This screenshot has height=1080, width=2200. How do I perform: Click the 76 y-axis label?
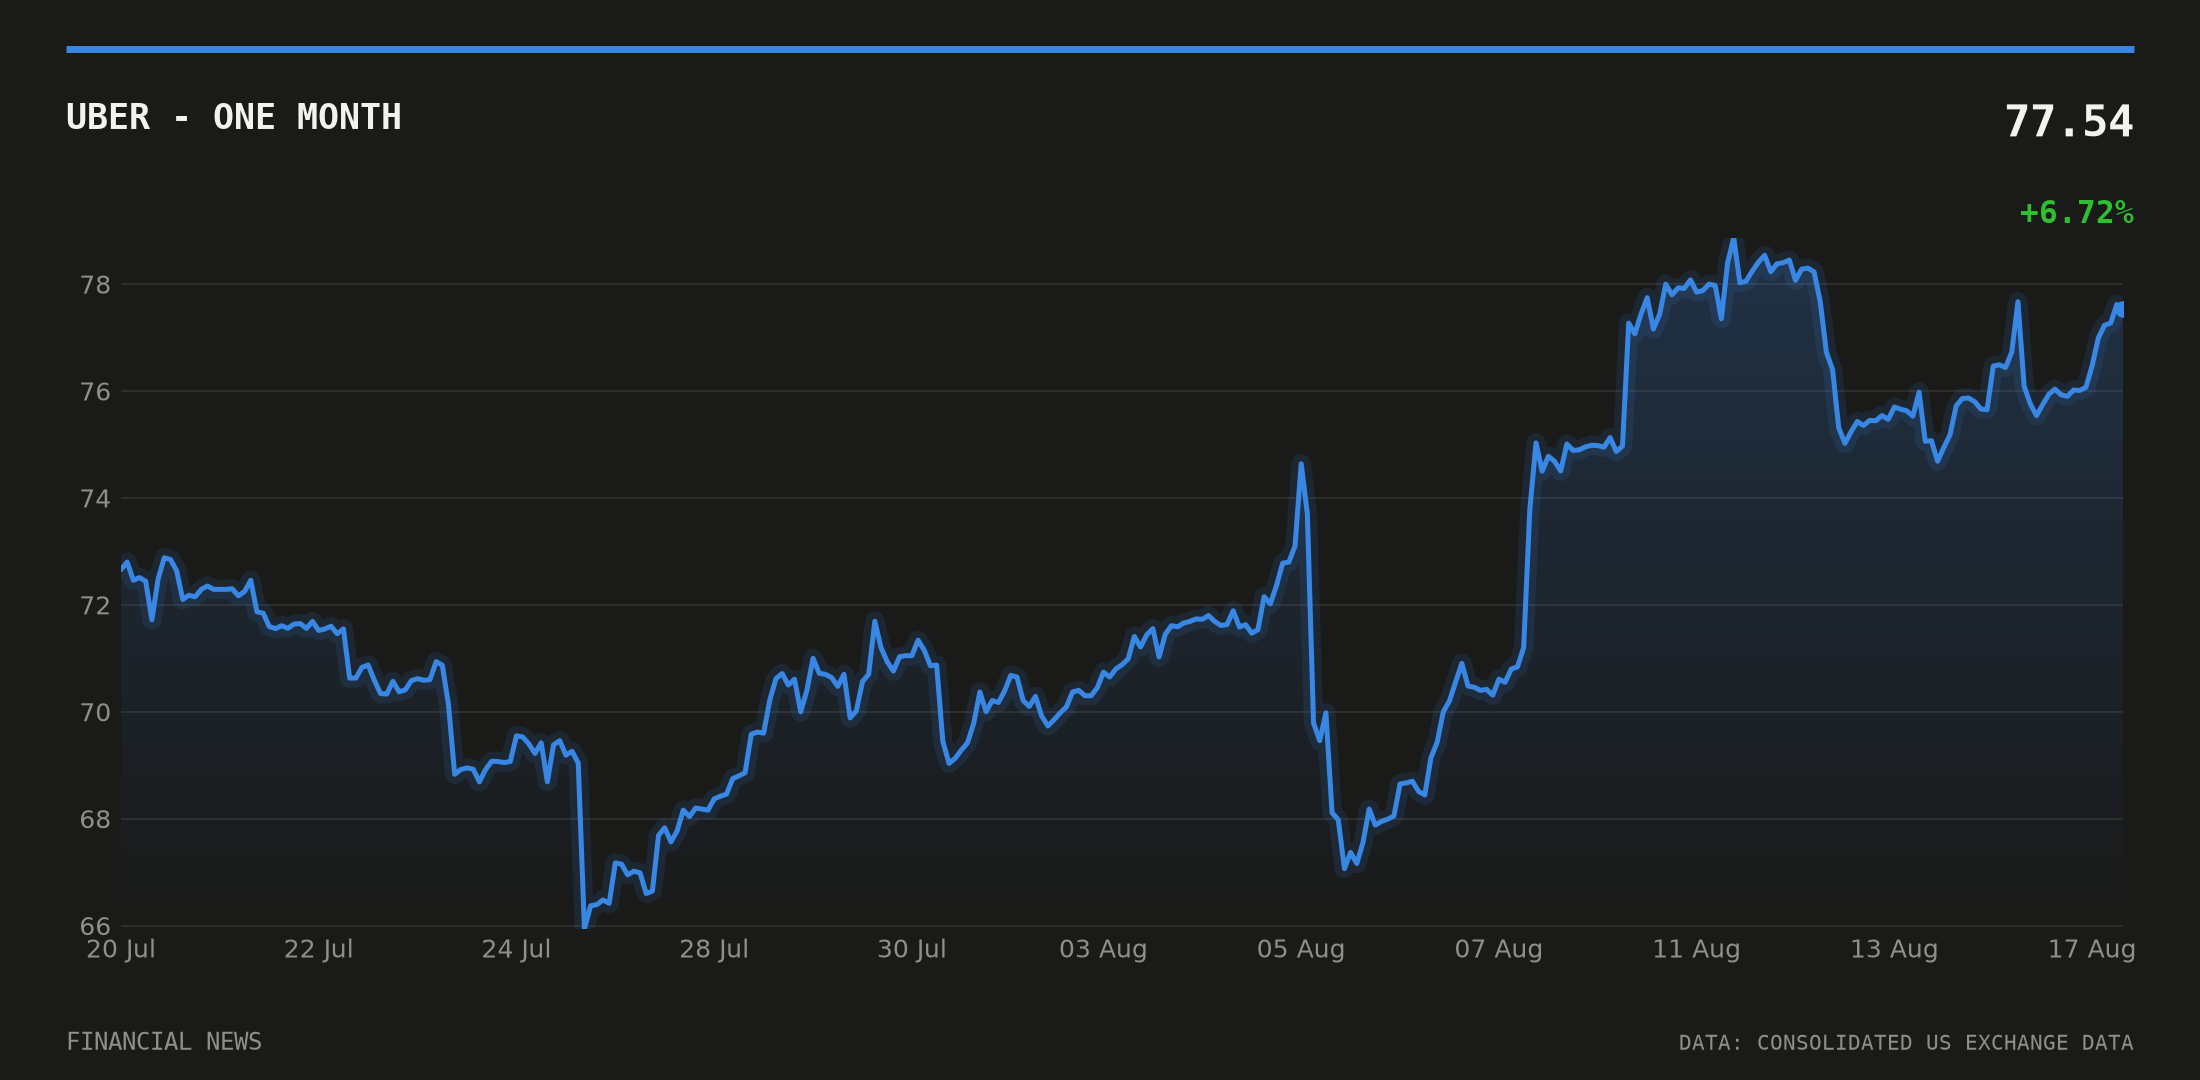click(95, 392)
